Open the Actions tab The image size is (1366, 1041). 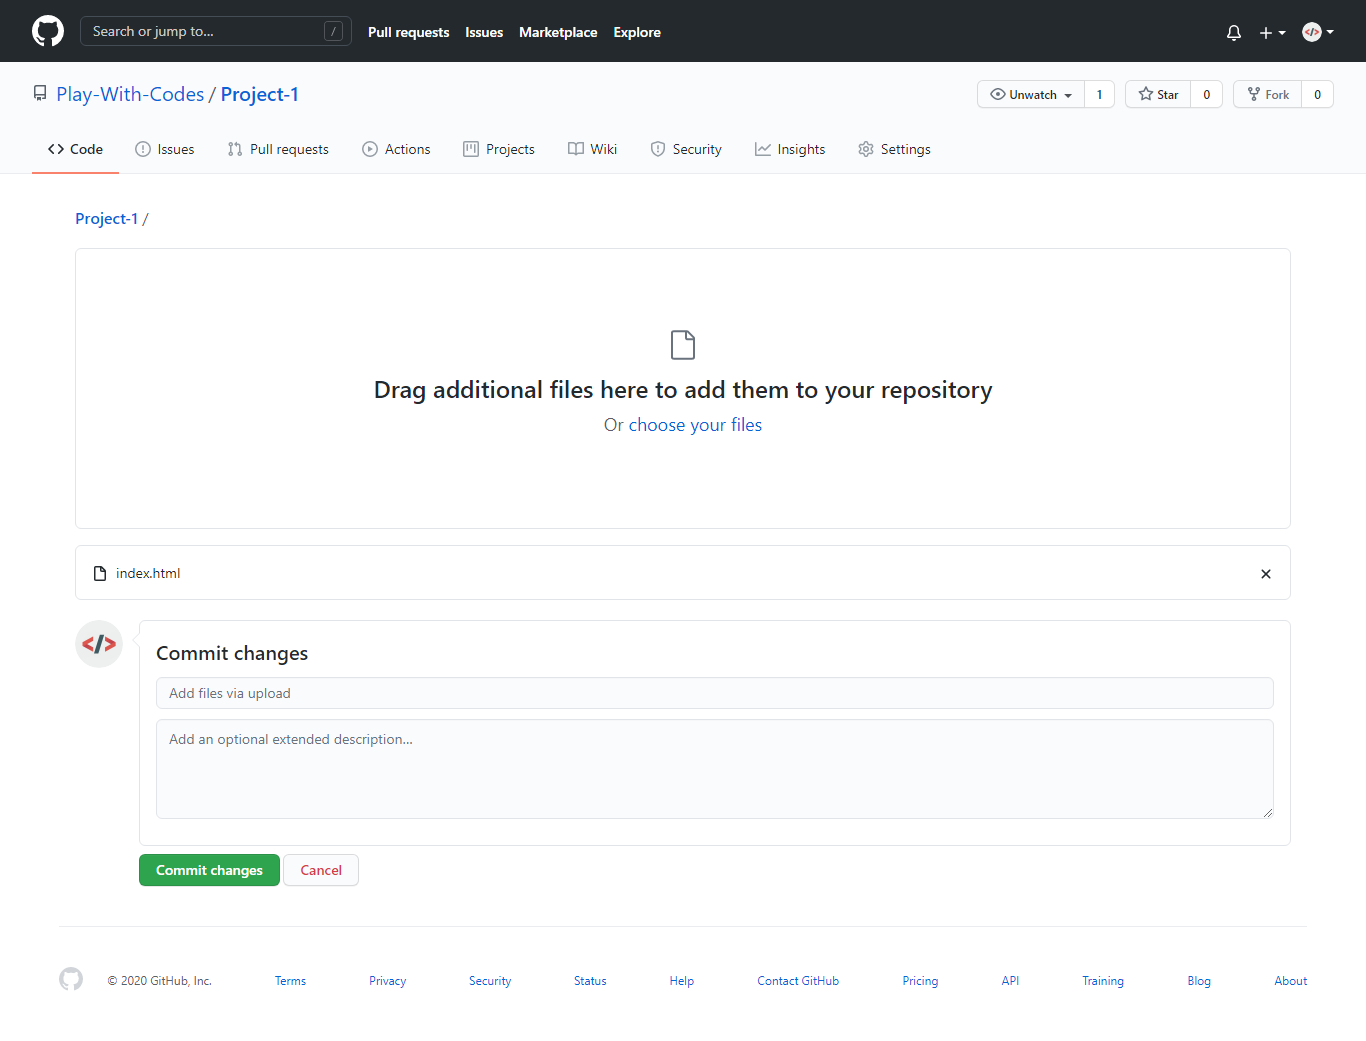(x=396, y=149)
